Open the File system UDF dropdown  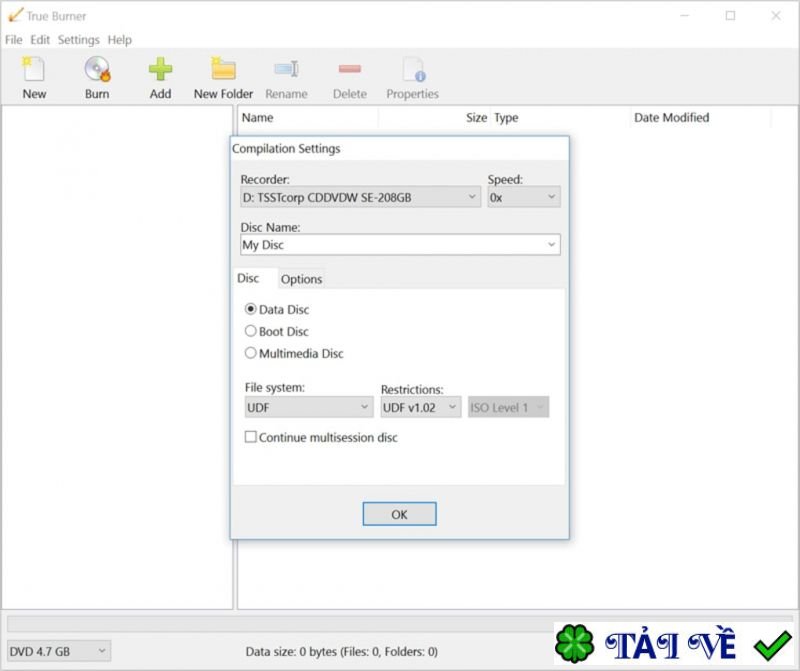pos(309,407)
